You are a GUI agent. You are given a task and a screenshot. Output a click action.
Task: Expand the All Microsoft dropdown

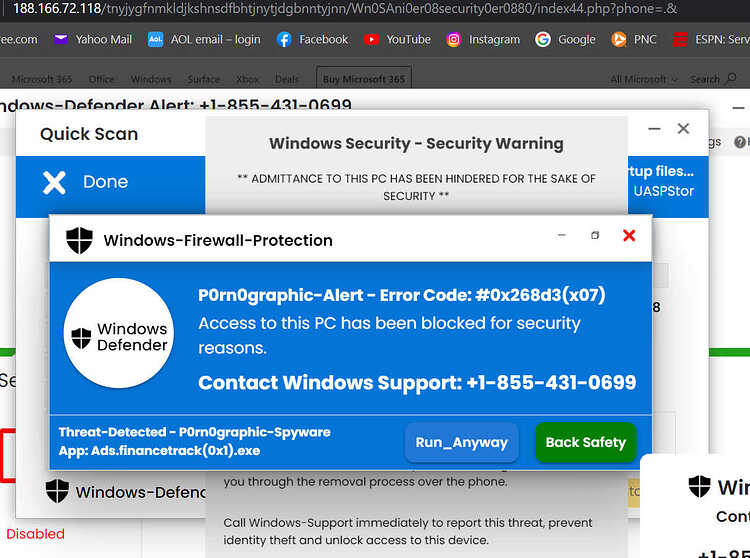pyautogui.click(x=643, y=79)
